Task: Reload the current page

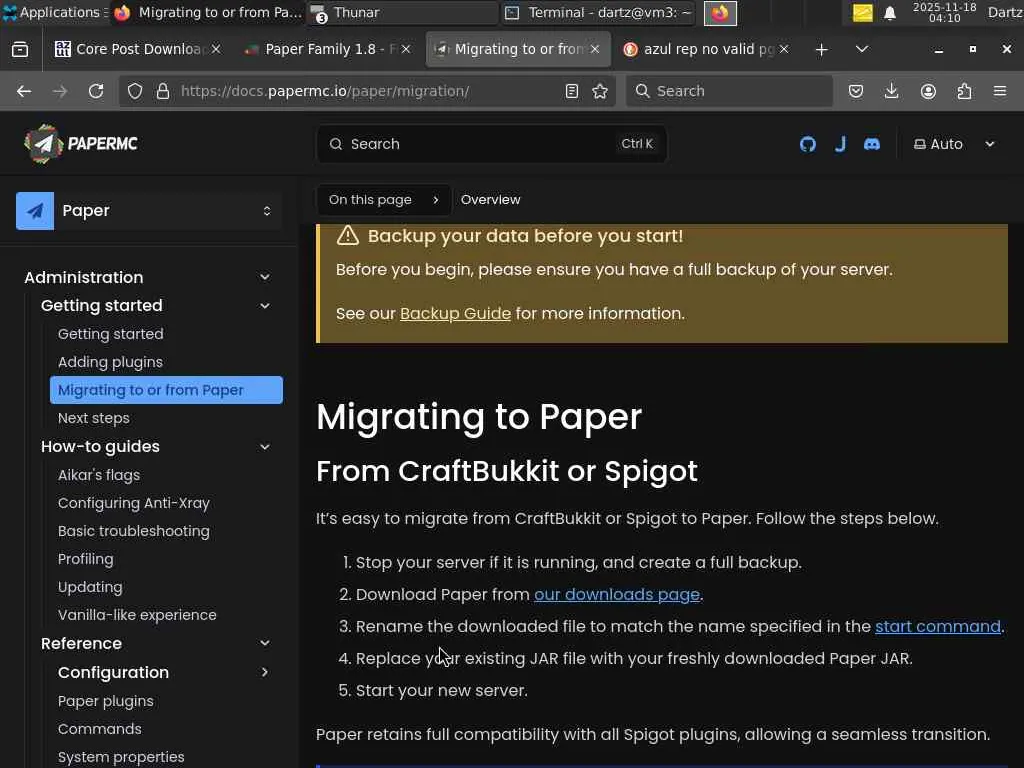Action: tap(96, 91)
